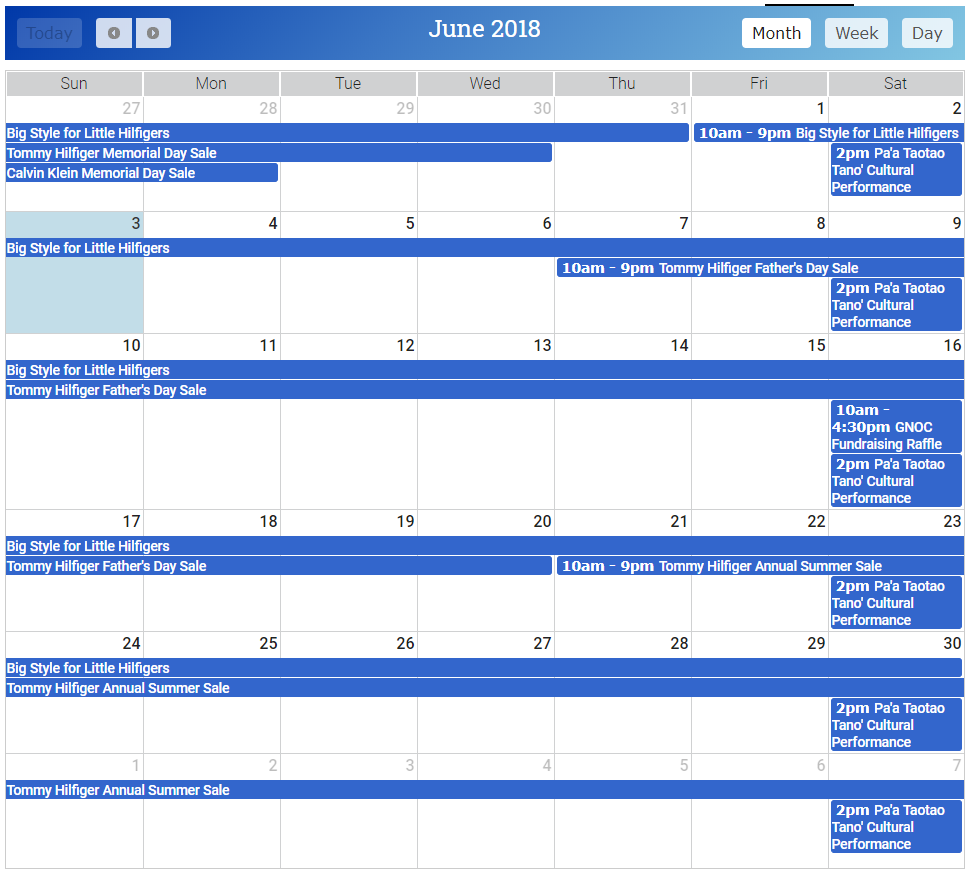
Task: Select day number 29 in June
Action: 817,644
